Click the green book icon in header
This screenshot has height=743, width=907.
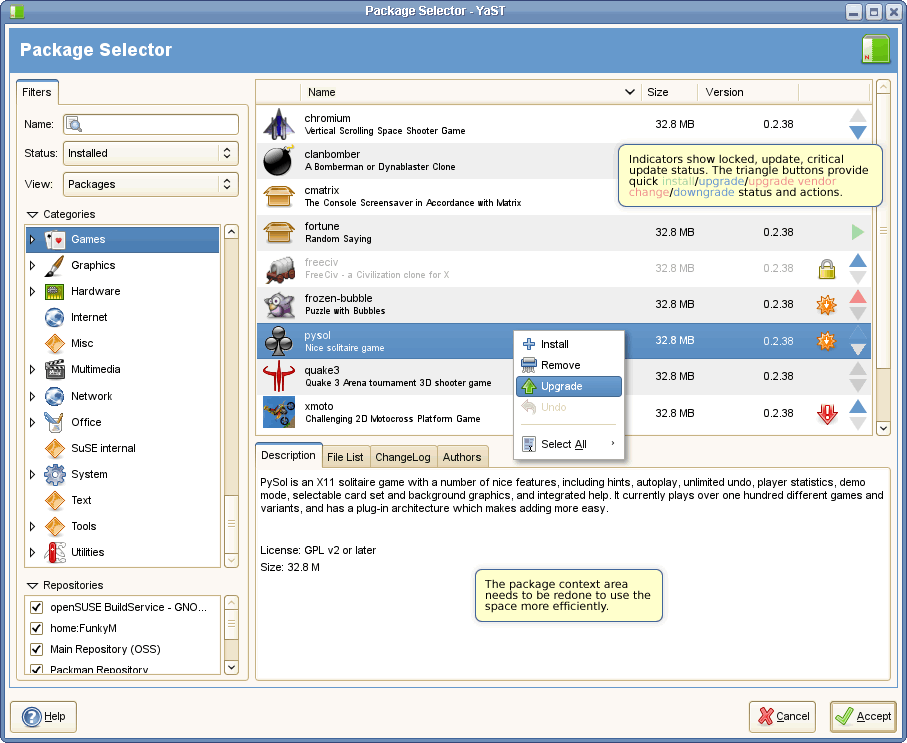[875, 49]
